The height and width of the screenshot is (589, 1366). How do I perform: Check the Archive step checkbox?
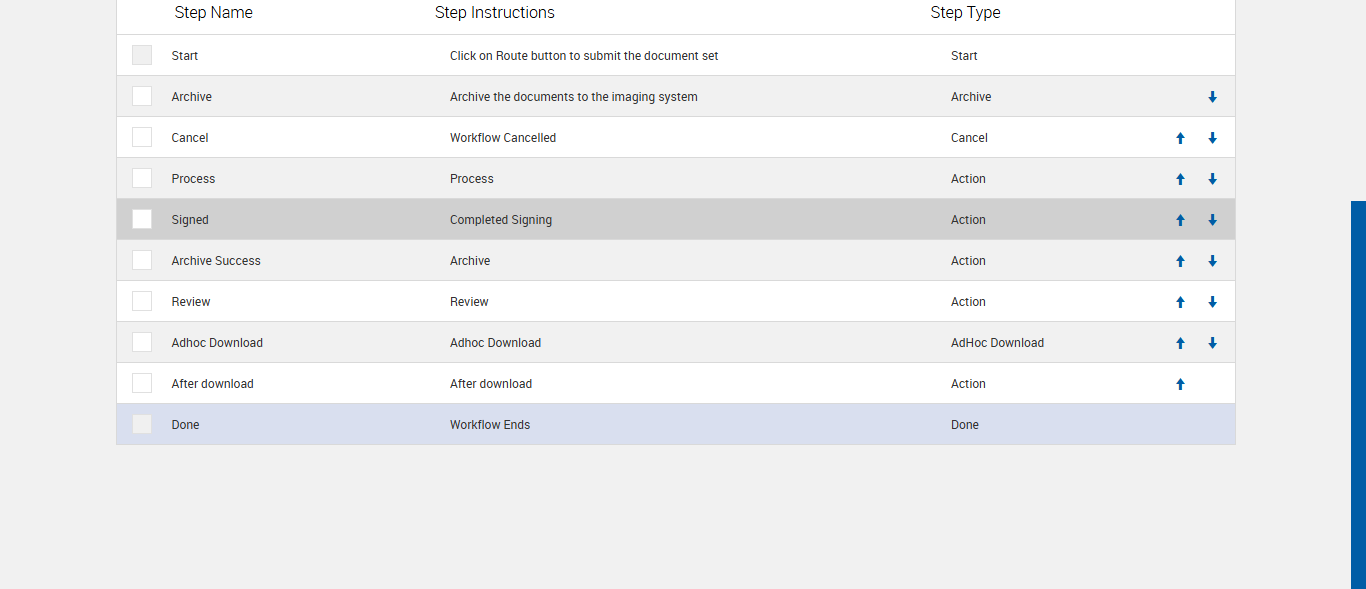(x=142, y=96)
